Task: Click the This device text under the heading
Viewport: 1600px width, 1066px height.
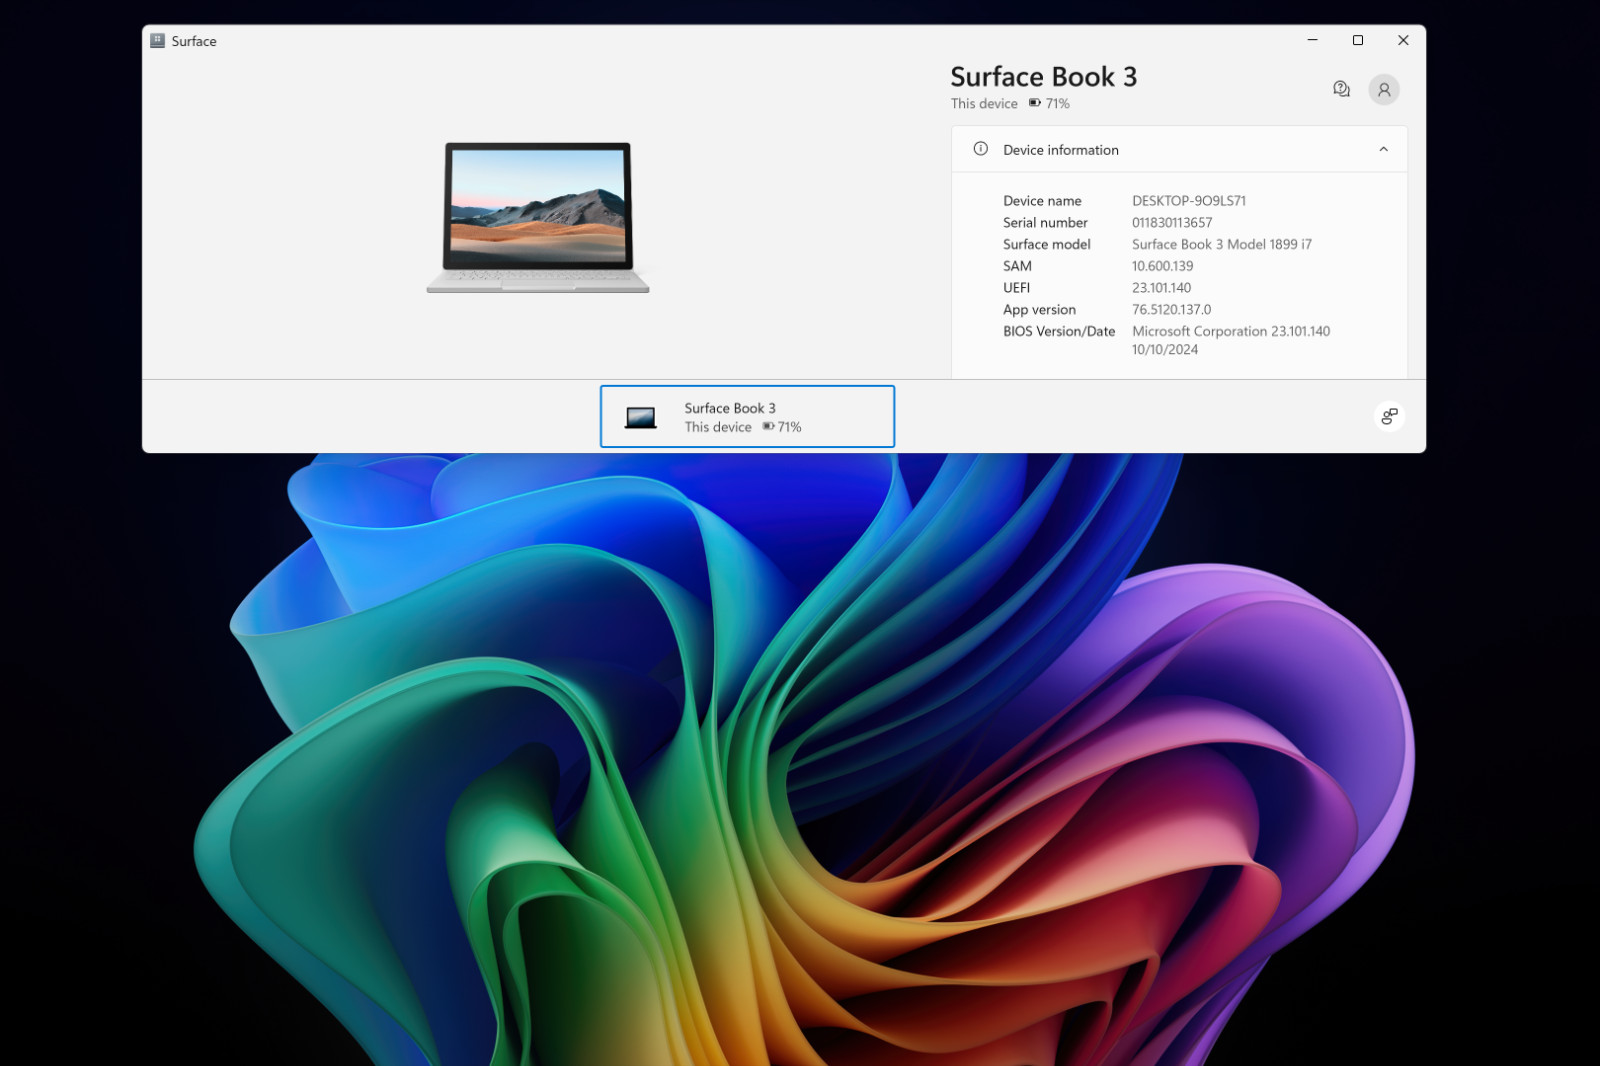Action: [984, 103]
